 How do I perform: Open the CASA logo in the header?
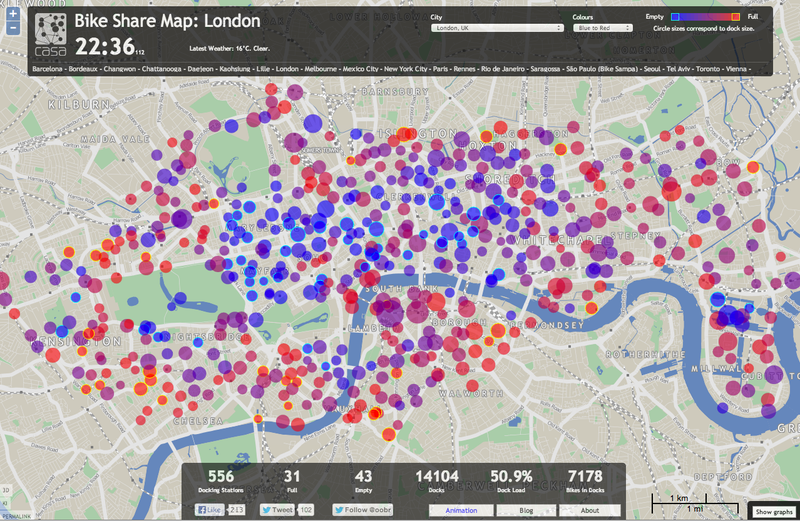pos(51,35)
